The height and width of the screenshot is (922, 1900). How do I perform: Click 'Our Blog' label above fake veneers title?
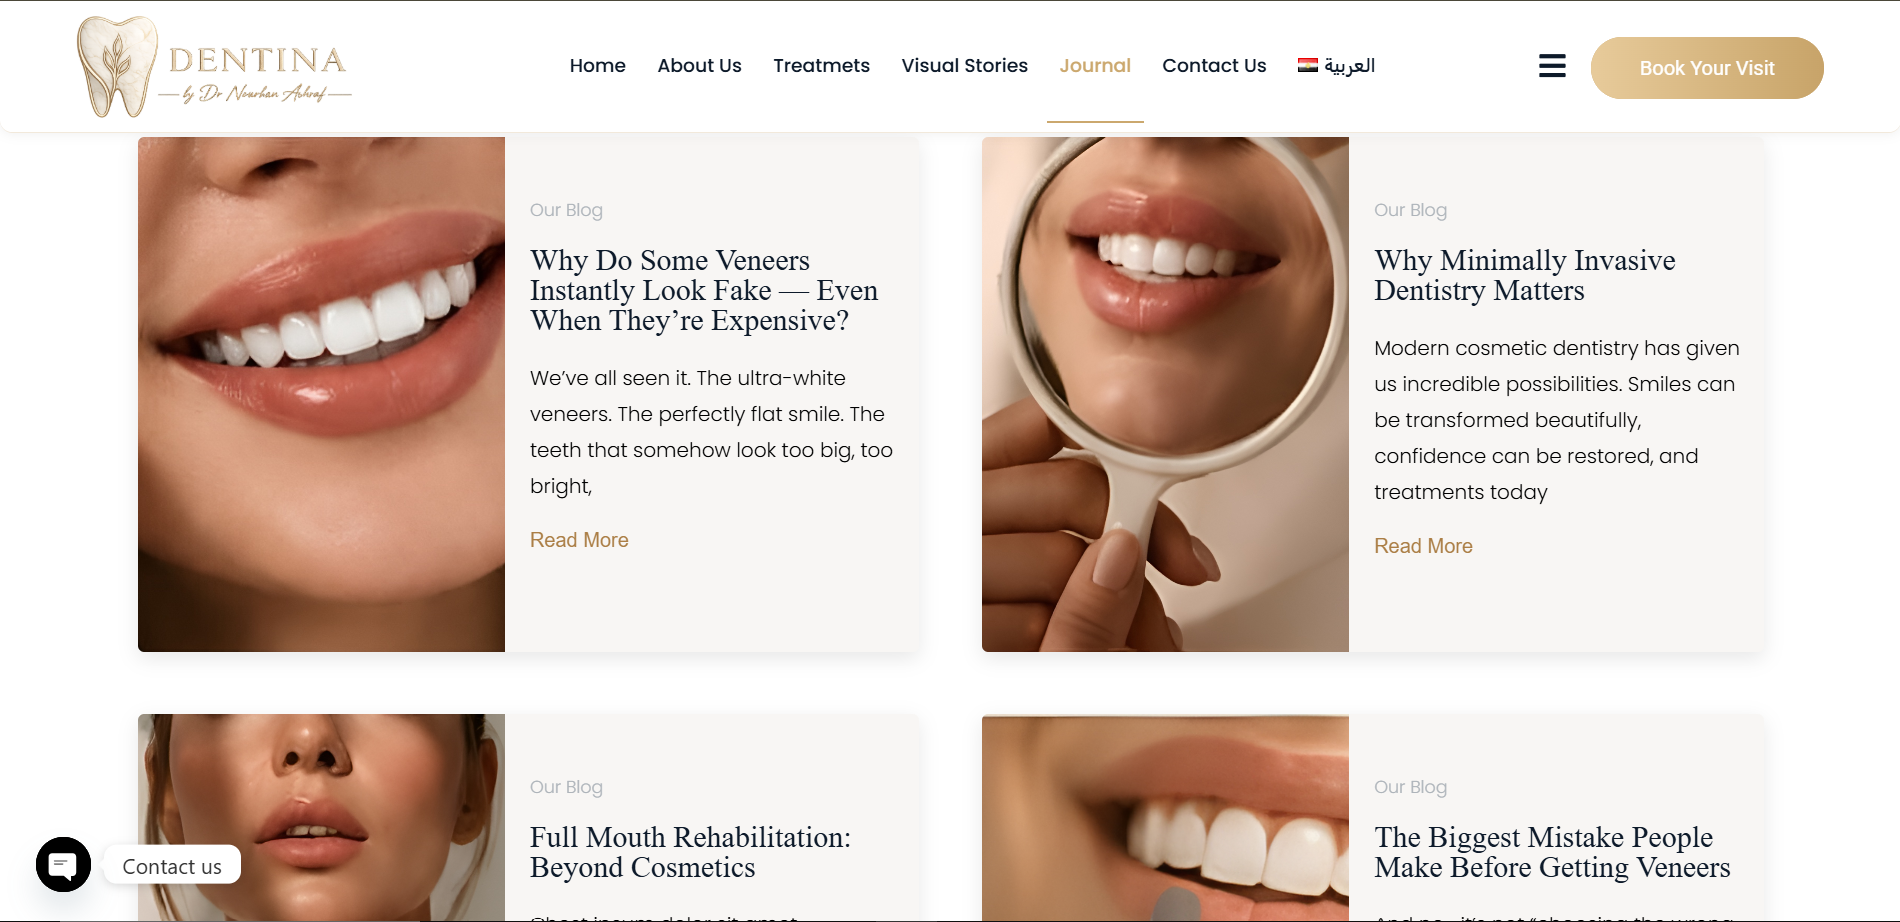566,210
